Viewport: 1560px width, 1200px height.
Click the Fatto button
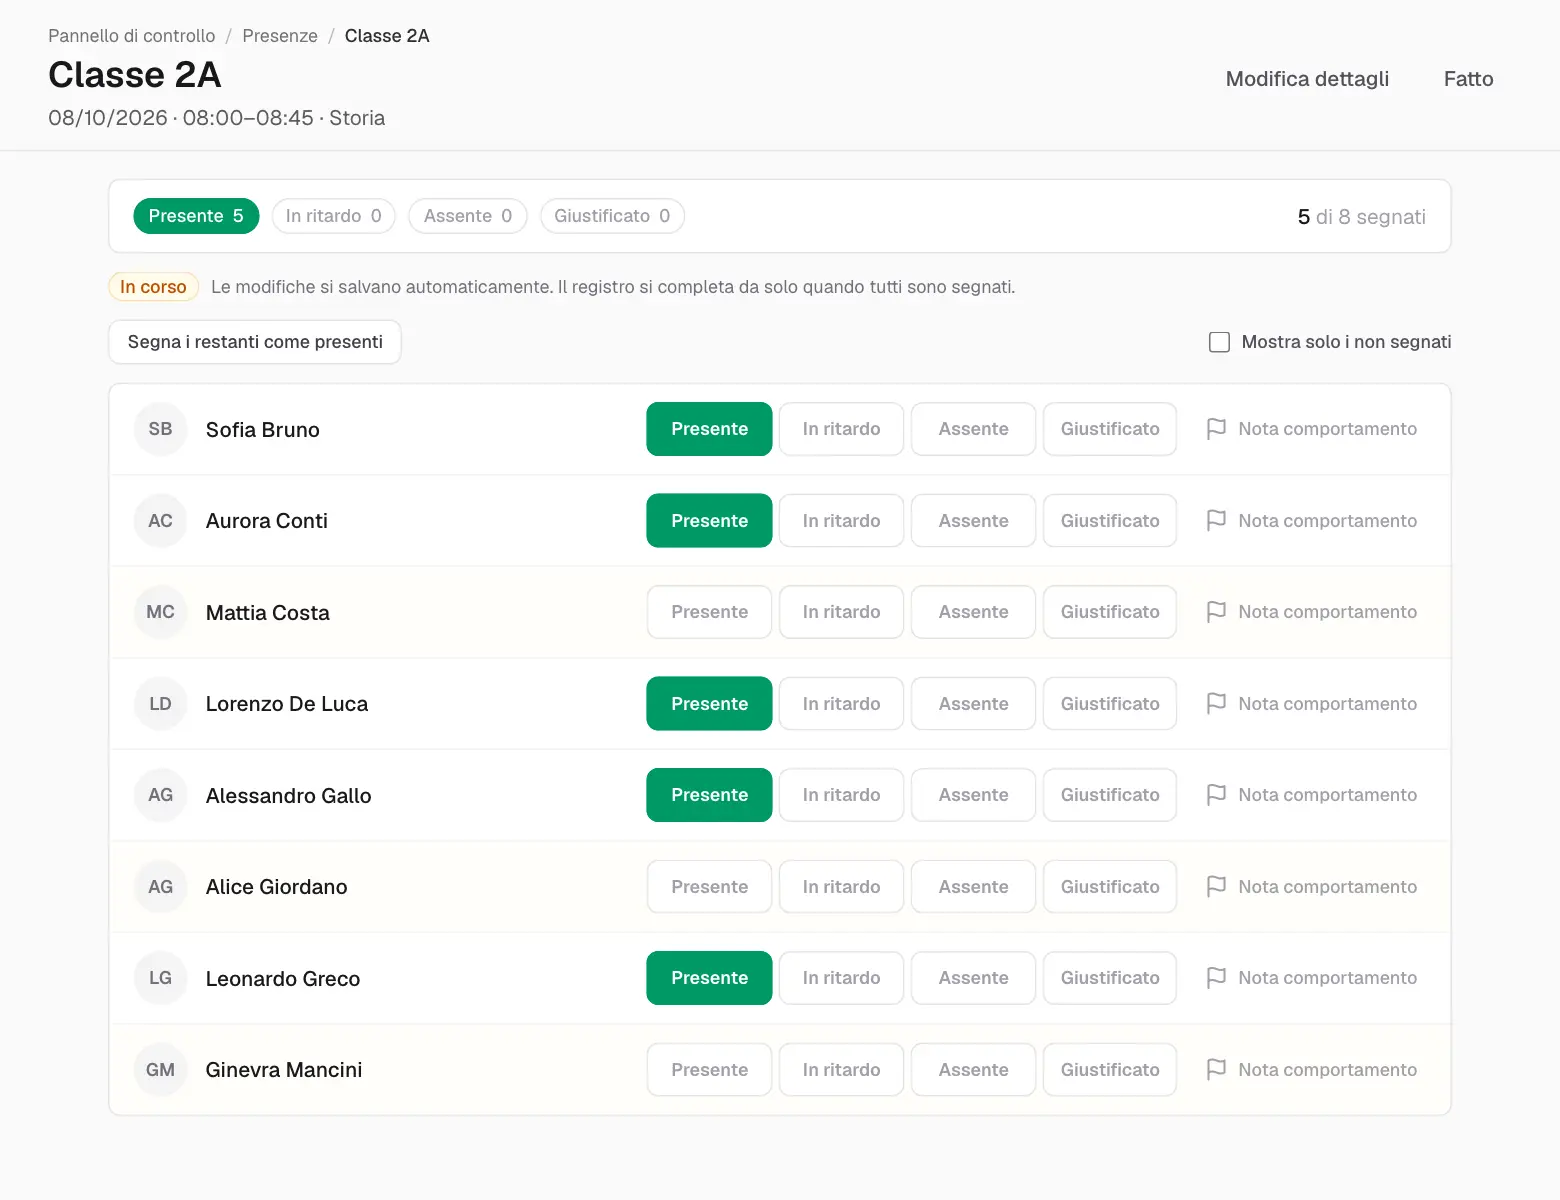(1468, 79)
